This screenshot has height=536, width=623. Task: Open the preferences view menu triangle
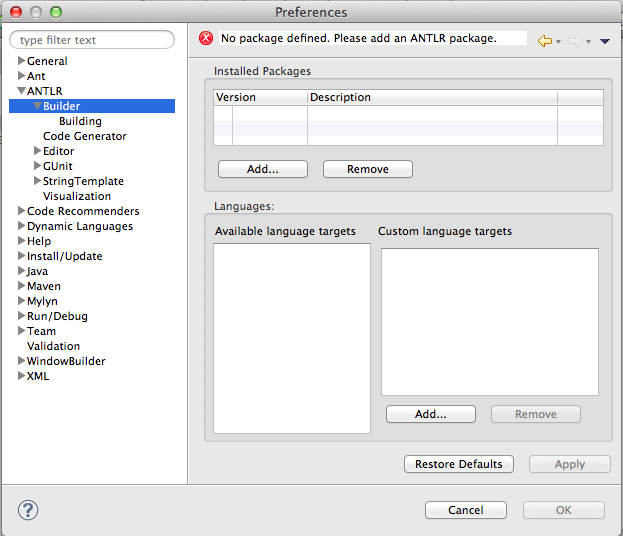(605, 41)
